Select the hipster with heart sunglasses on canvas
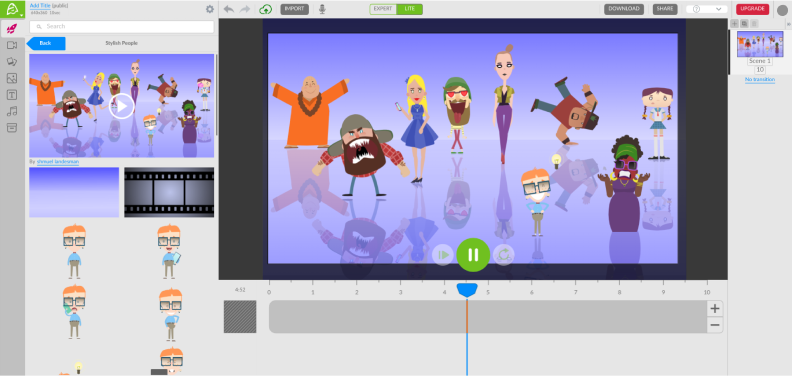 pos(458,115)
